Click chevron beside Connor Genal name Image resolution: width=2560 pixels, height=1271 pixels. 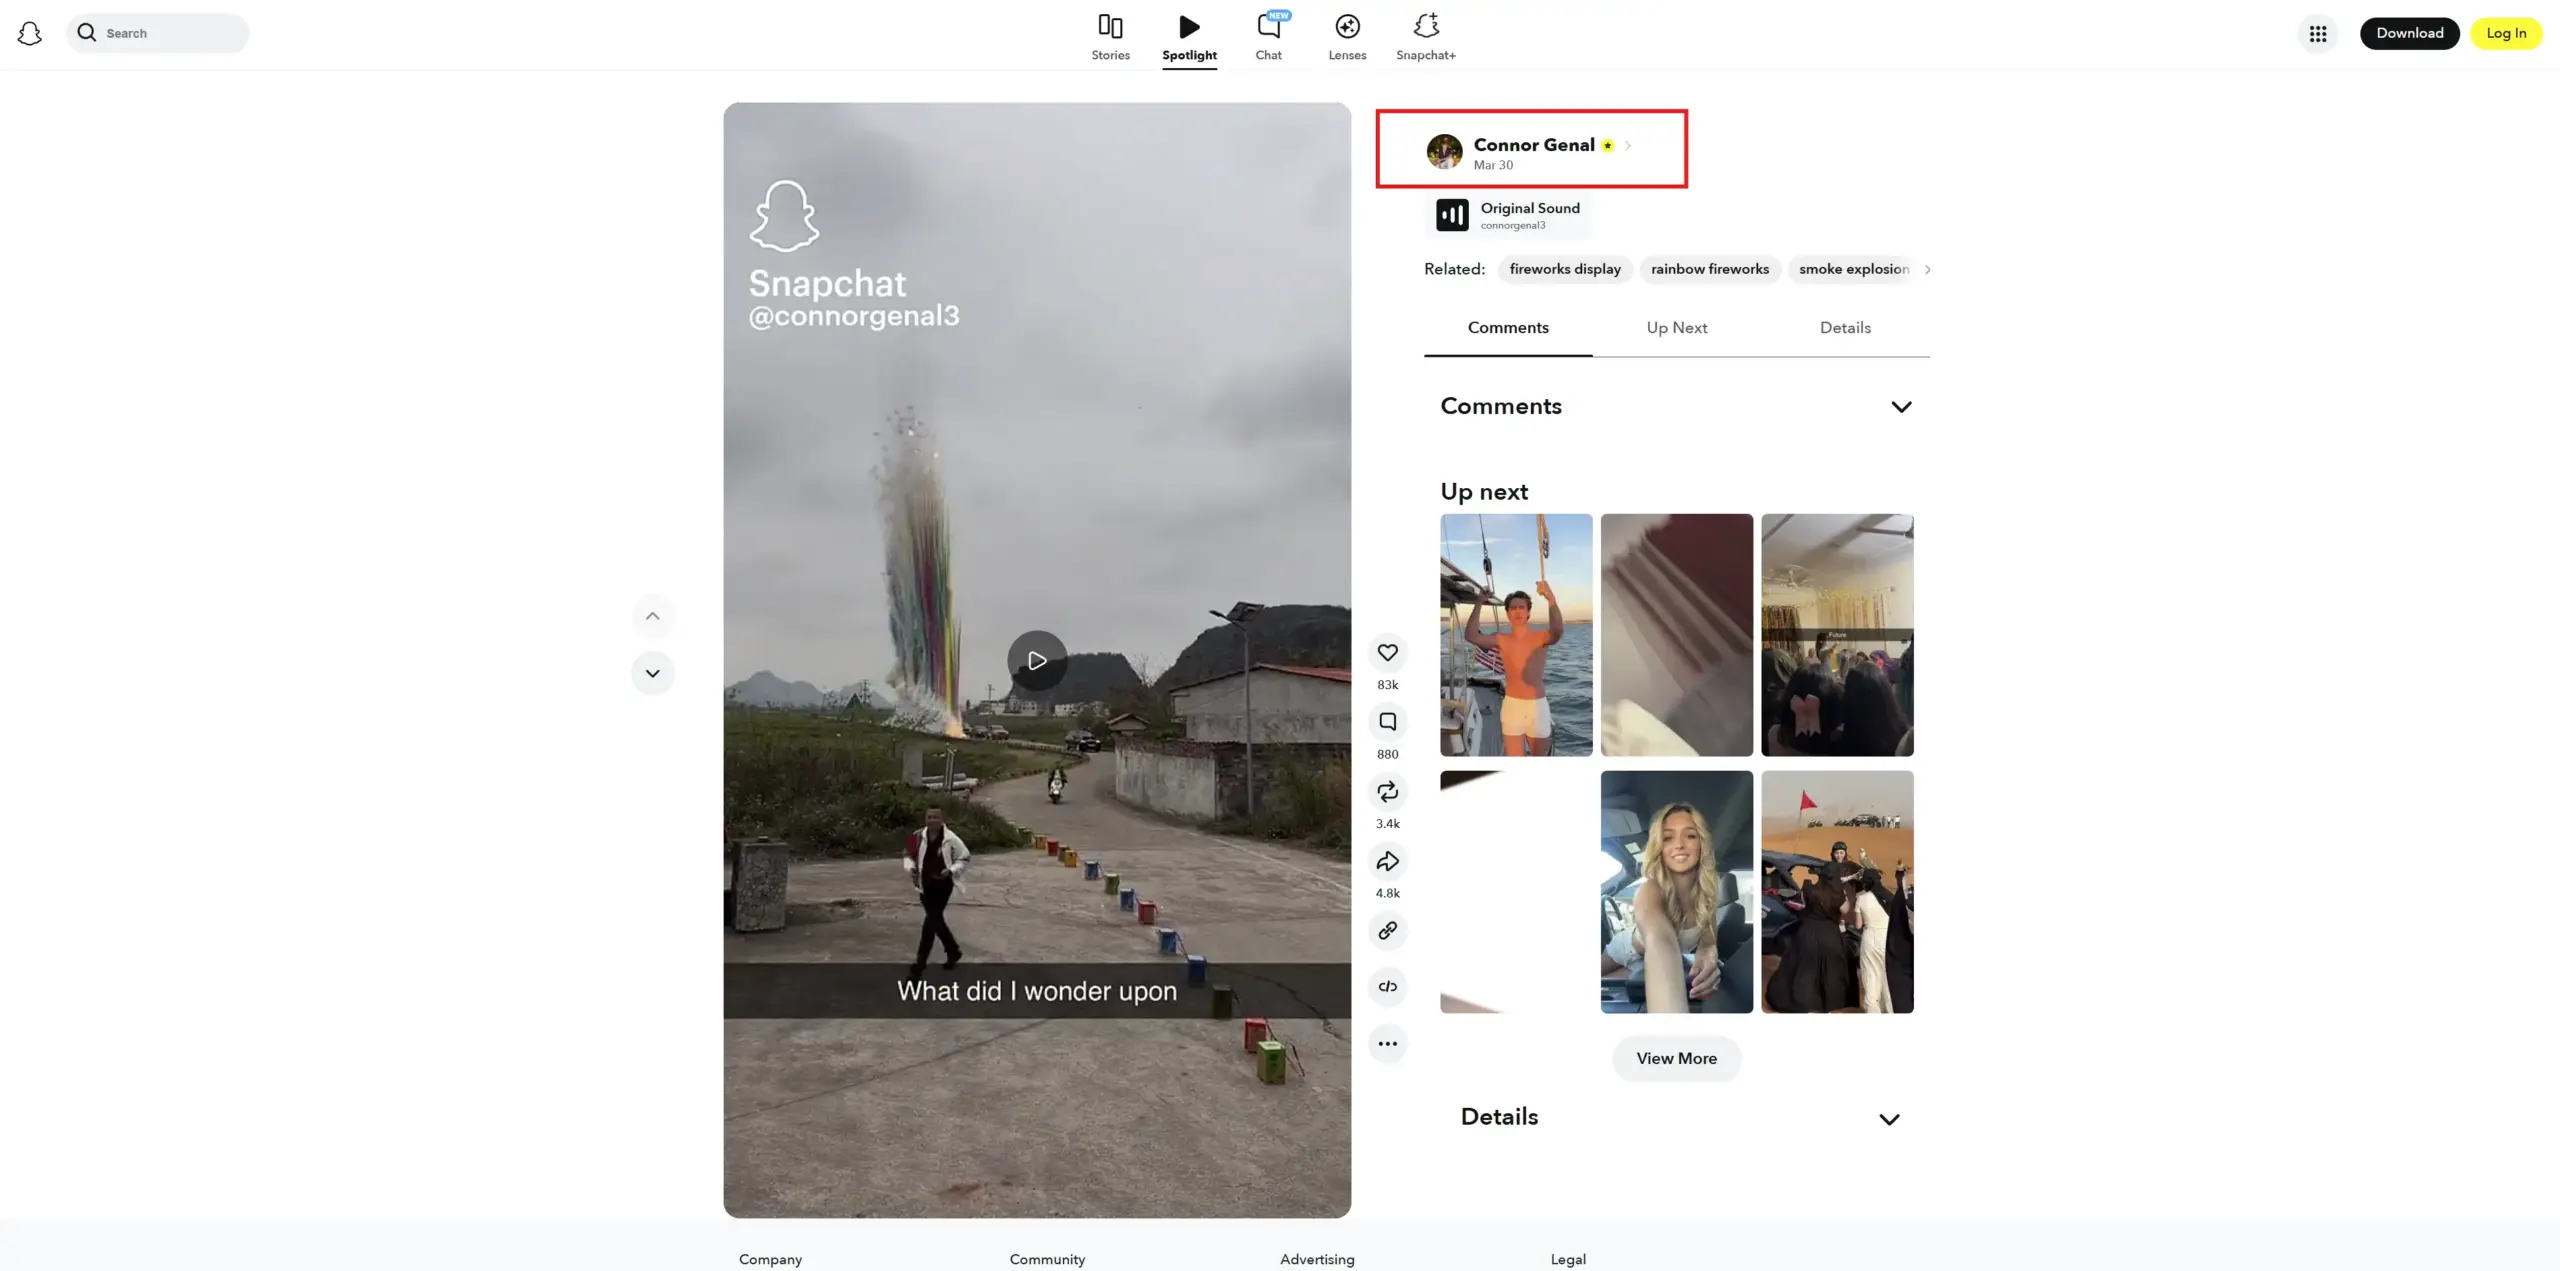[1628, 146]
